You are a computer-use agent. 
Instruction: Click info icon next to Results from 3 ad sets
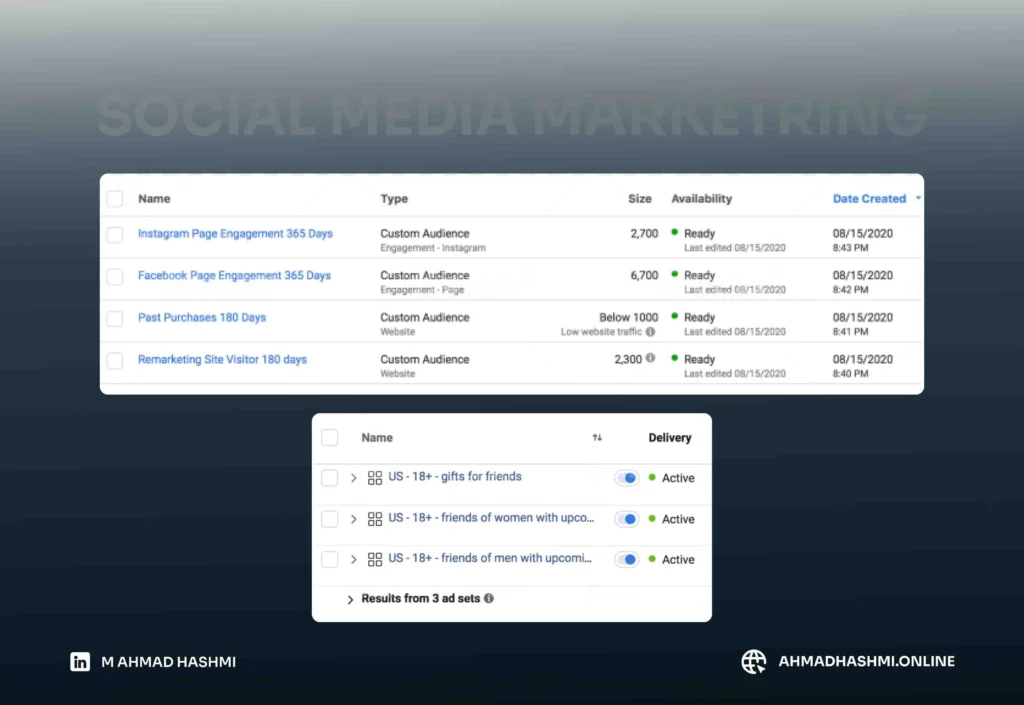point(489,599)
